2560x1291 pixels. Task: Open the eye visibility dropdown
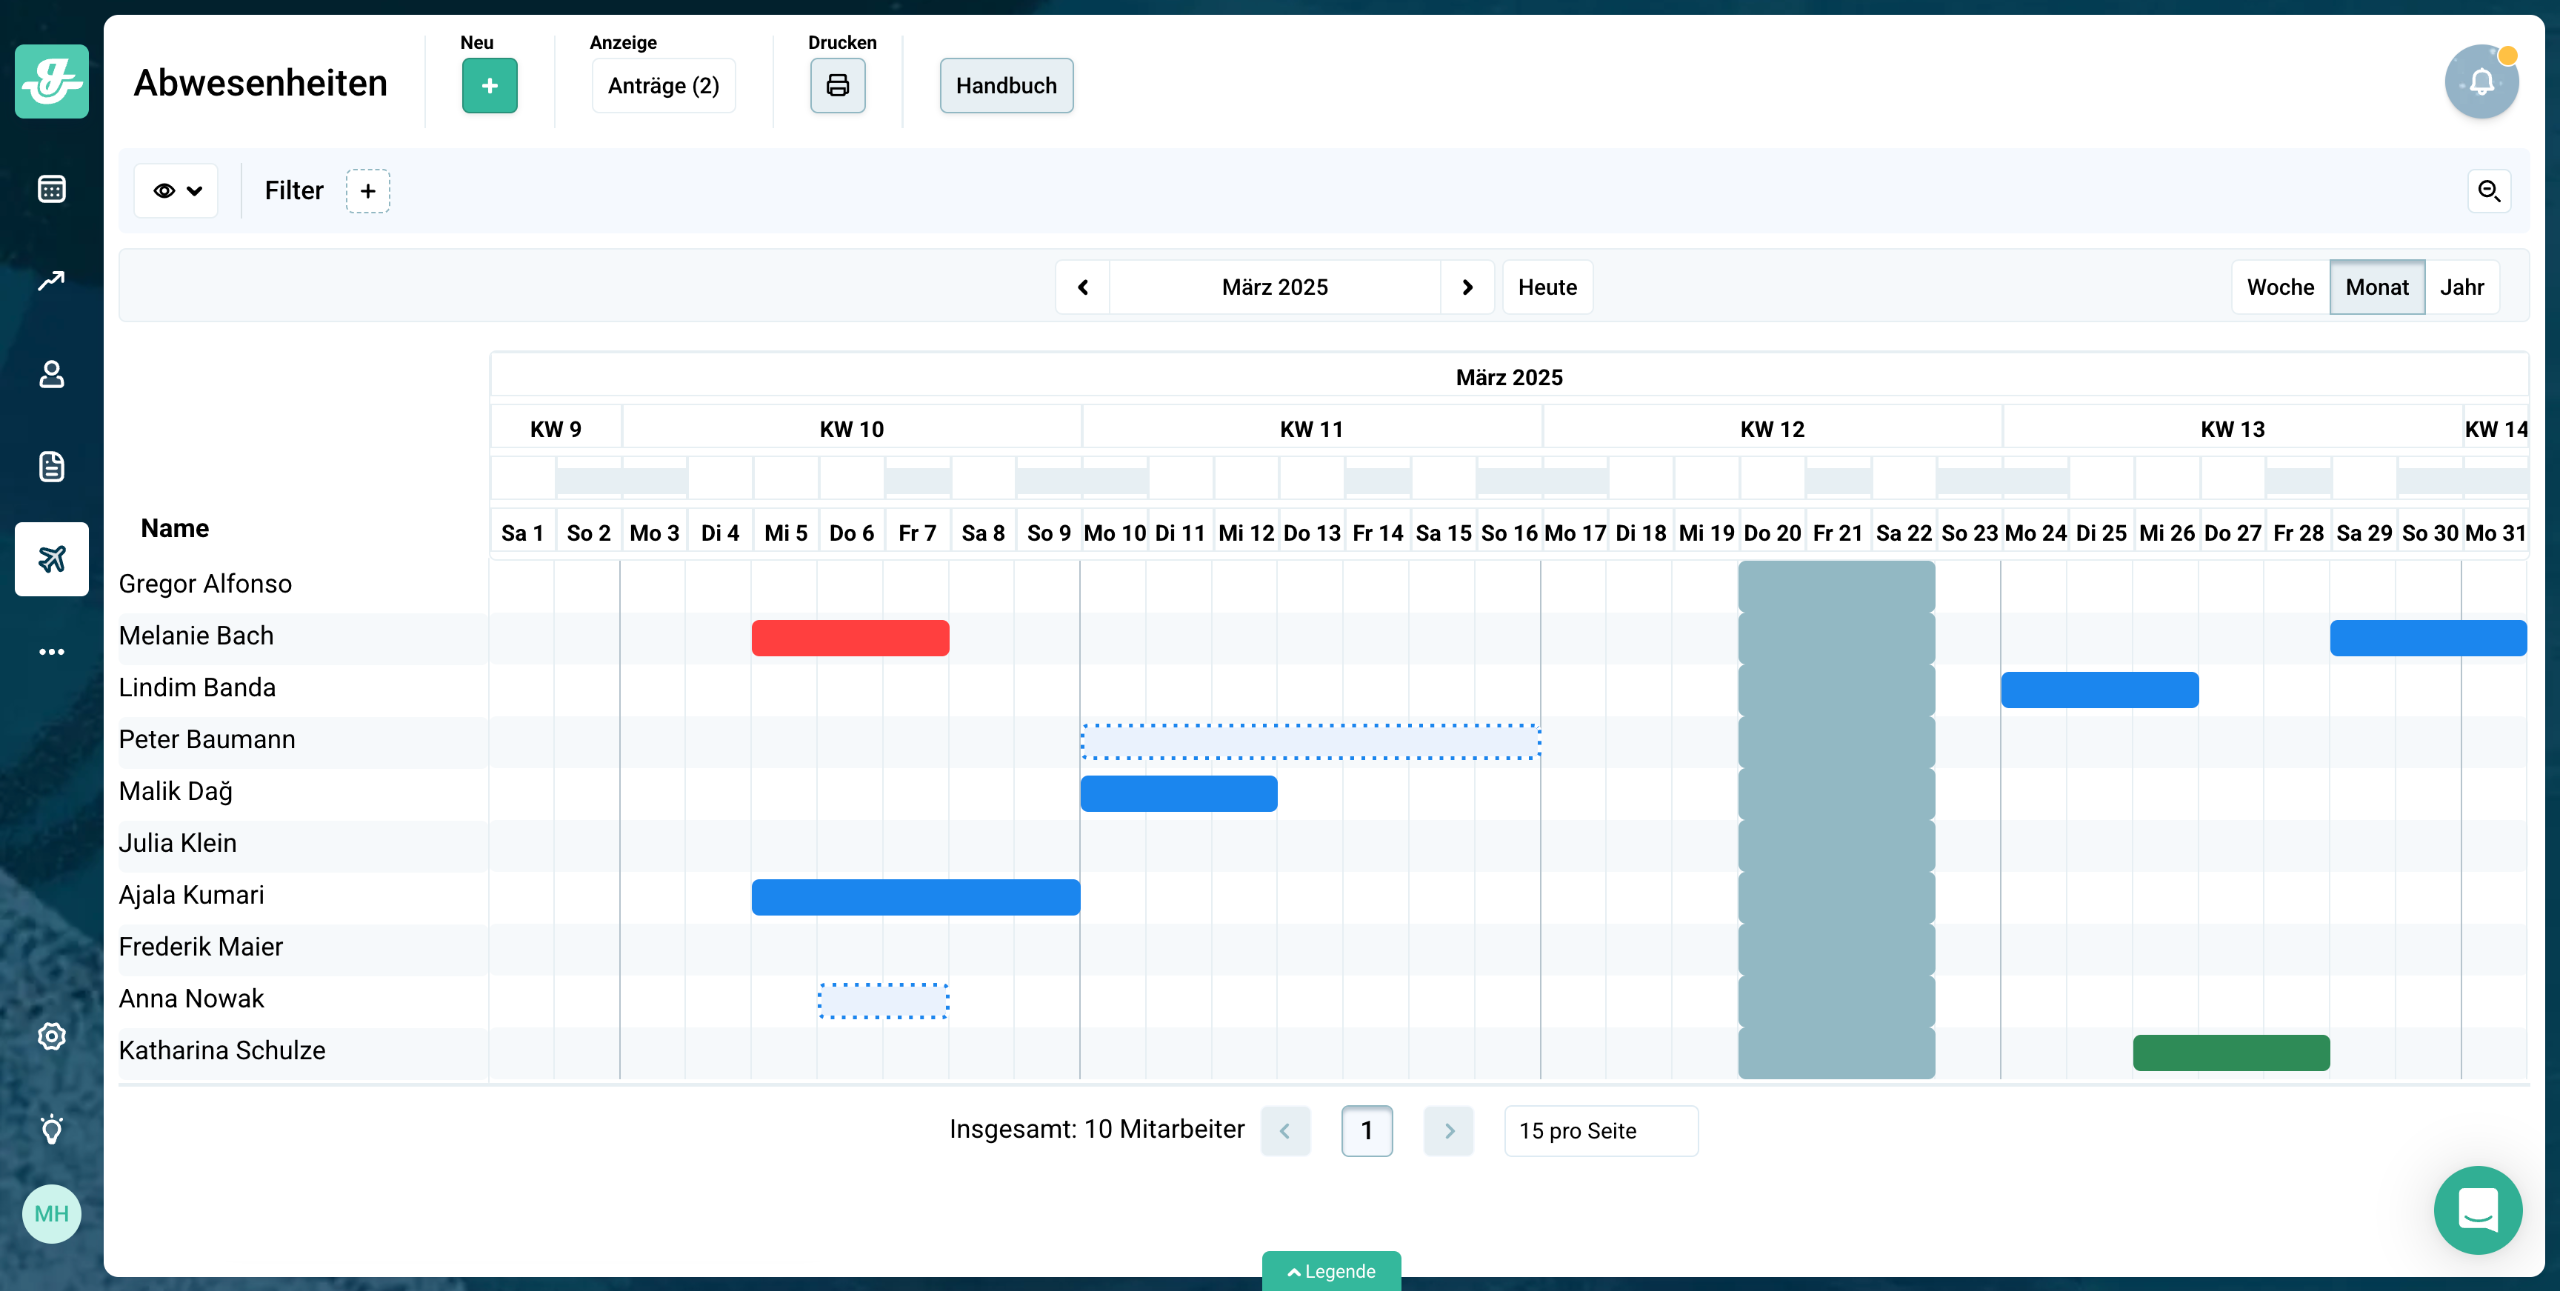[177, 191]
